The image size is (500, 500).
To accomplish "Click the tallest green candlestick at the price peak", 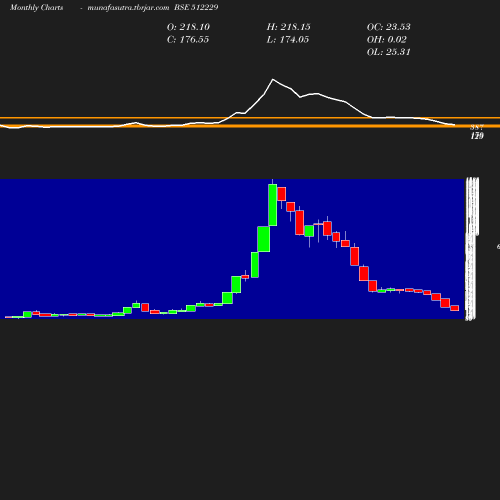I will click(273, 205).
